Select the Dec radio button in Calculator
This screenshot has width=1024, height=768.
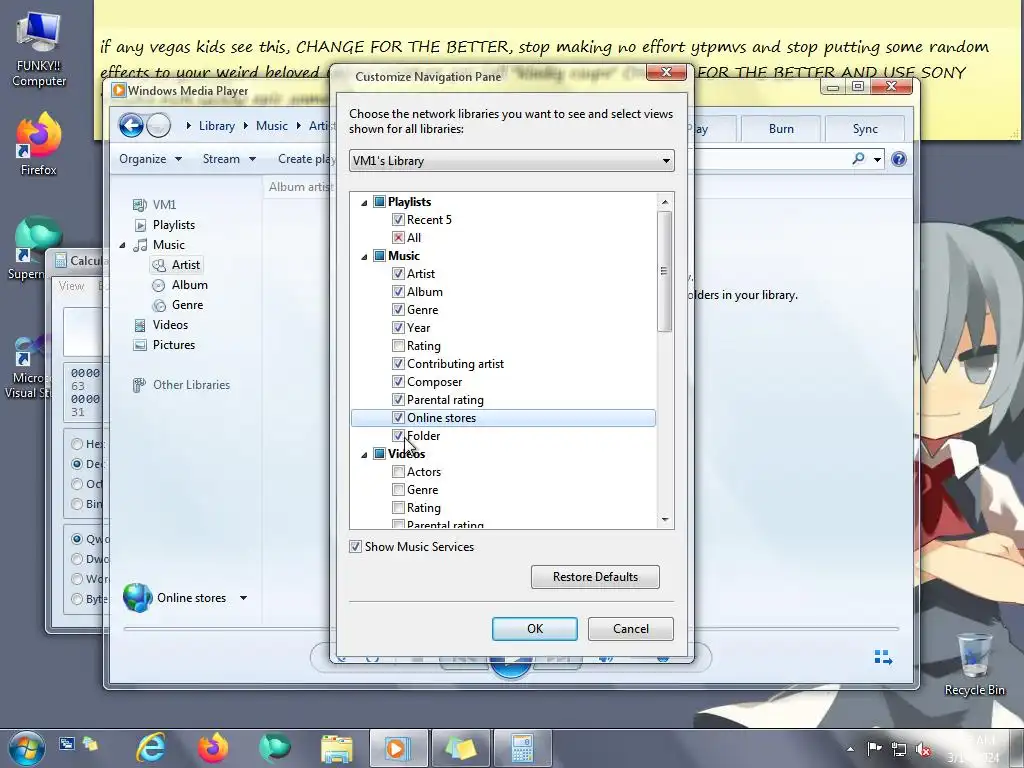pos(77,464)
